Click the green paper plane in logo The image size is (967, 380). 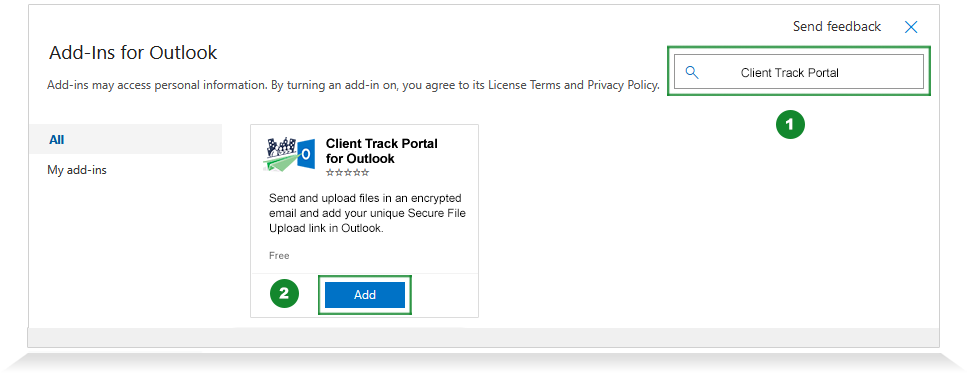tap(281, 163)
